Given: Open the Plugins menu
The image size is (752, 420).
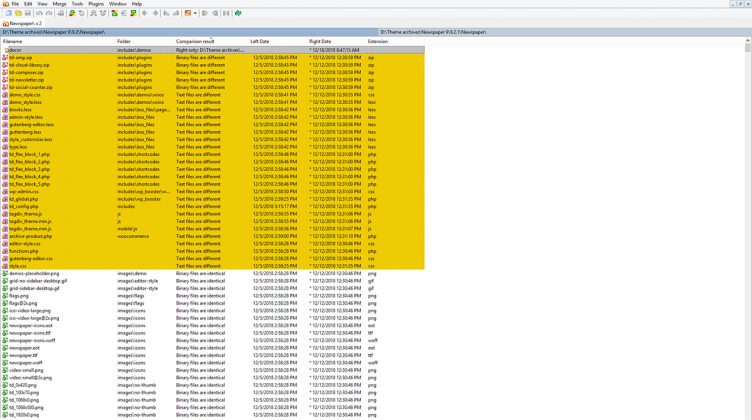Looking at the screenshot, I should (96, 4).
